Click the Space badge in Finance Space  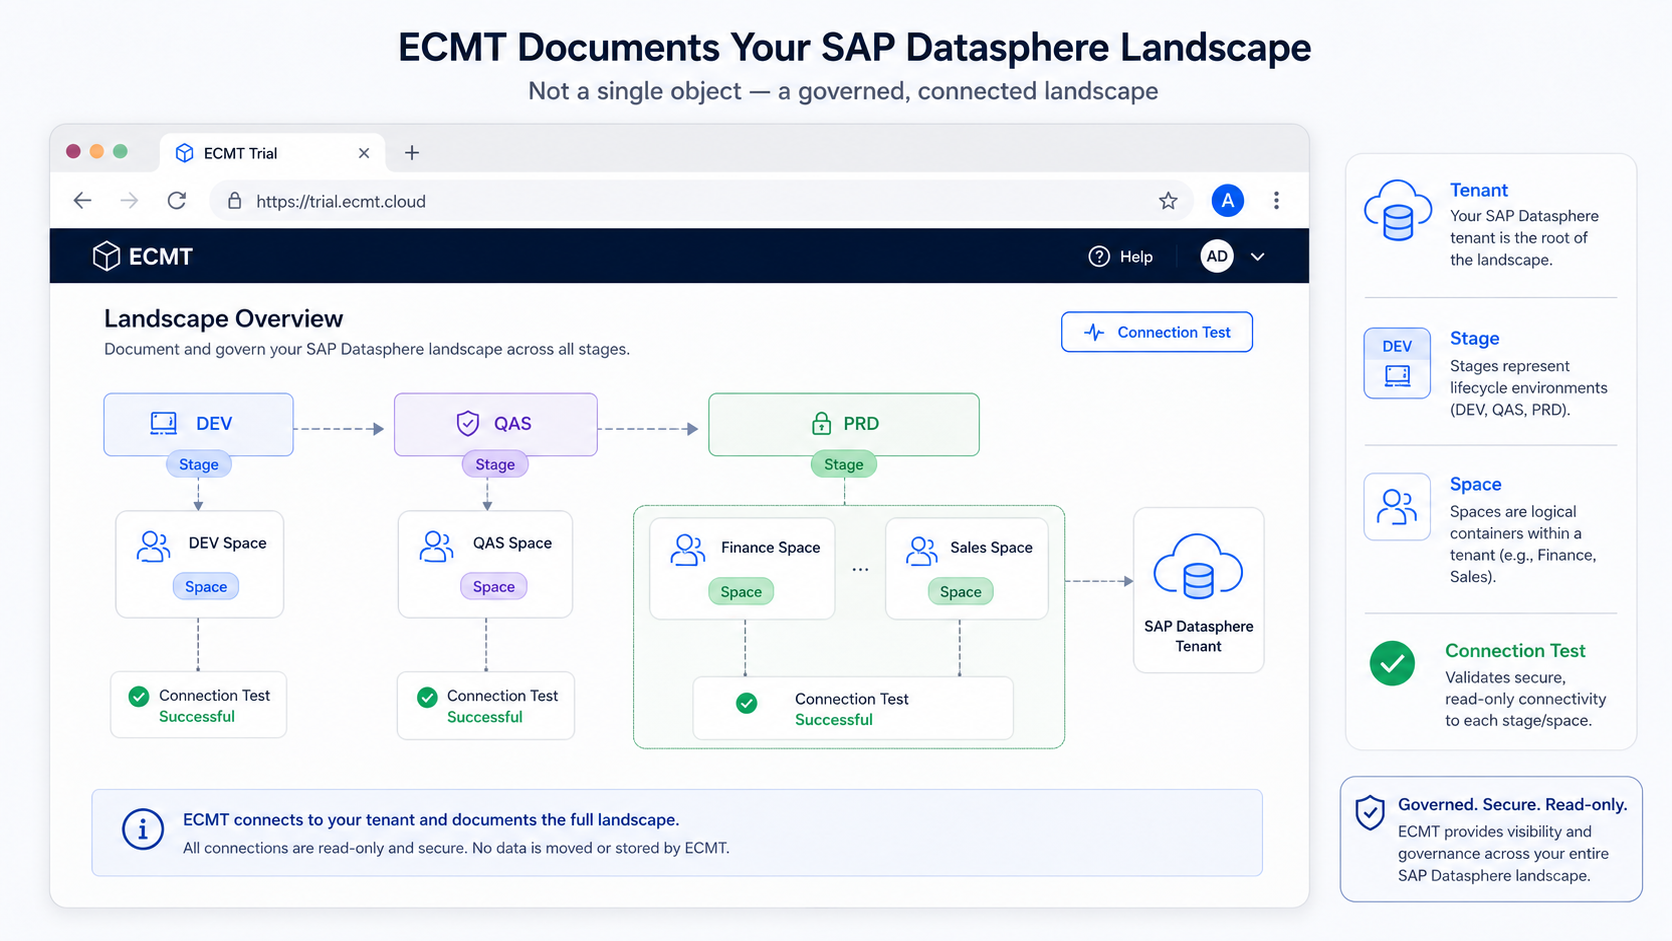[x=741, y=591]
